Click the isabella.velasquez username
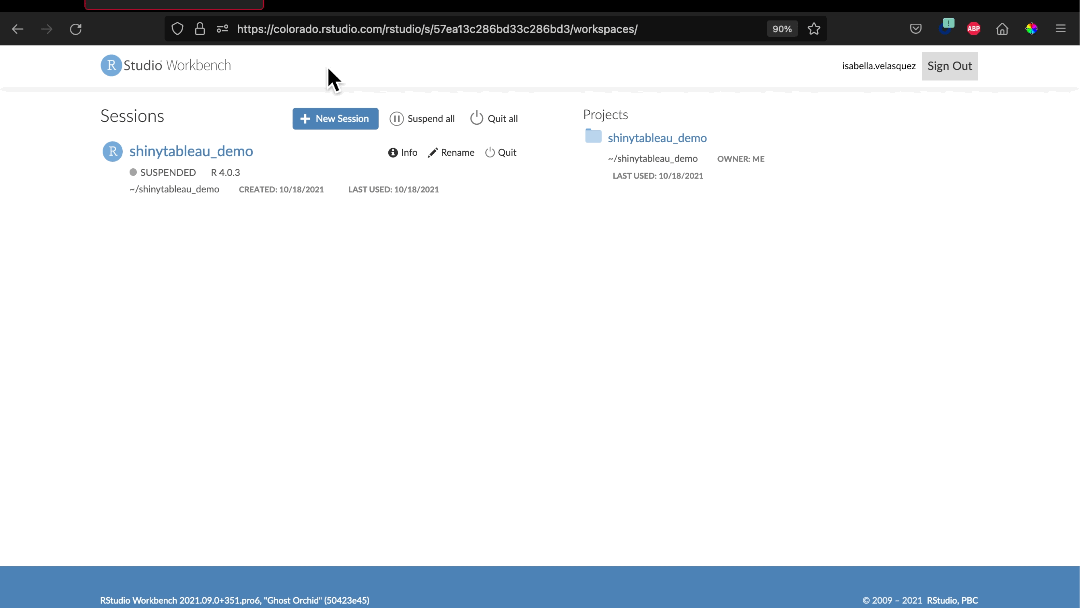Image resolution: width=1080 pixels, height=608 pixels. coord(878,65)
